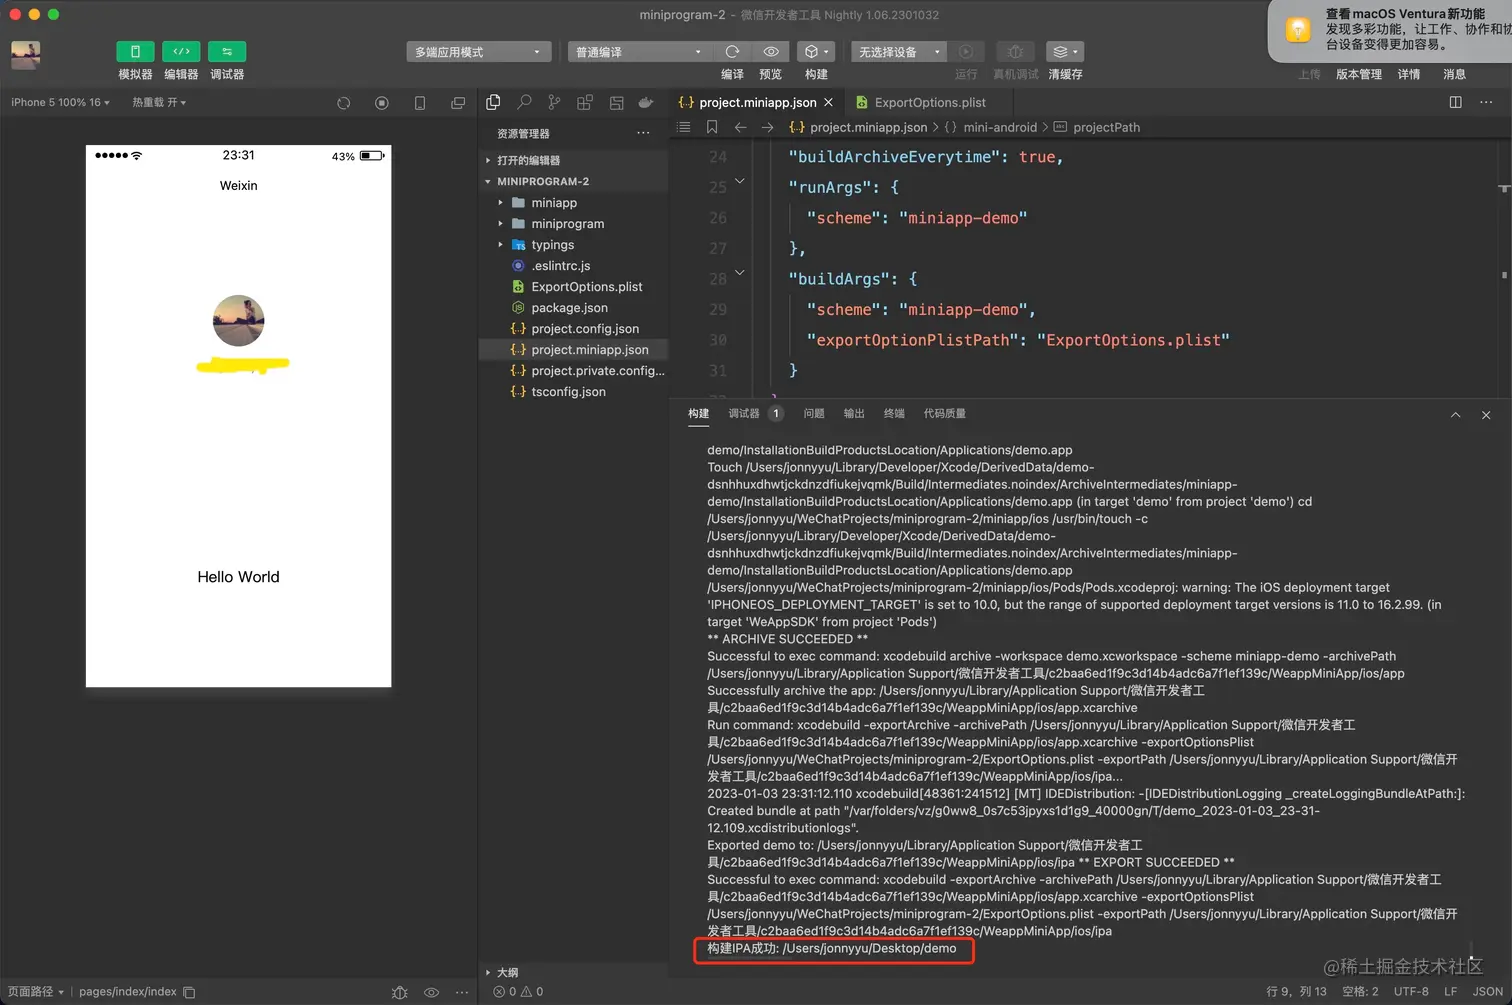Open 消息 messages

tap(1454, 75)
